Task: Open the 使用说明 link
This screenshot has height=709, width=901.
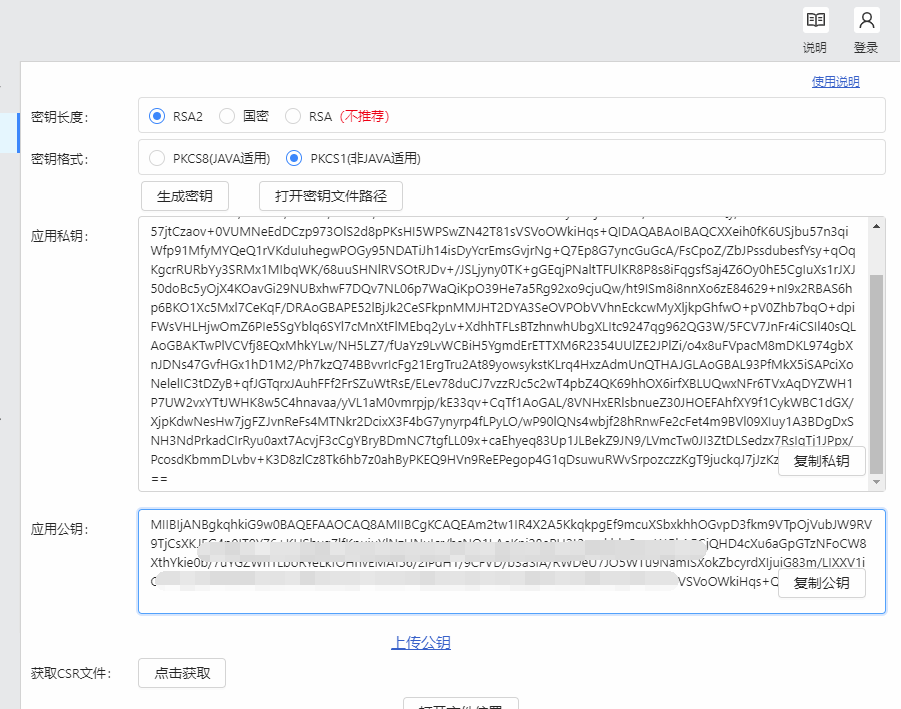Action: [835, 82]
